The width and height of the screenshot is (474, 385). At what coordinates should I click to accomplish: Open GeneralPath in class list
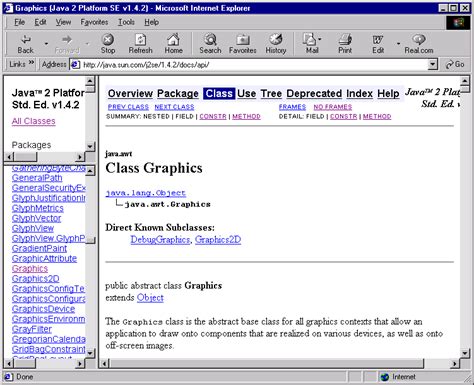37,178
